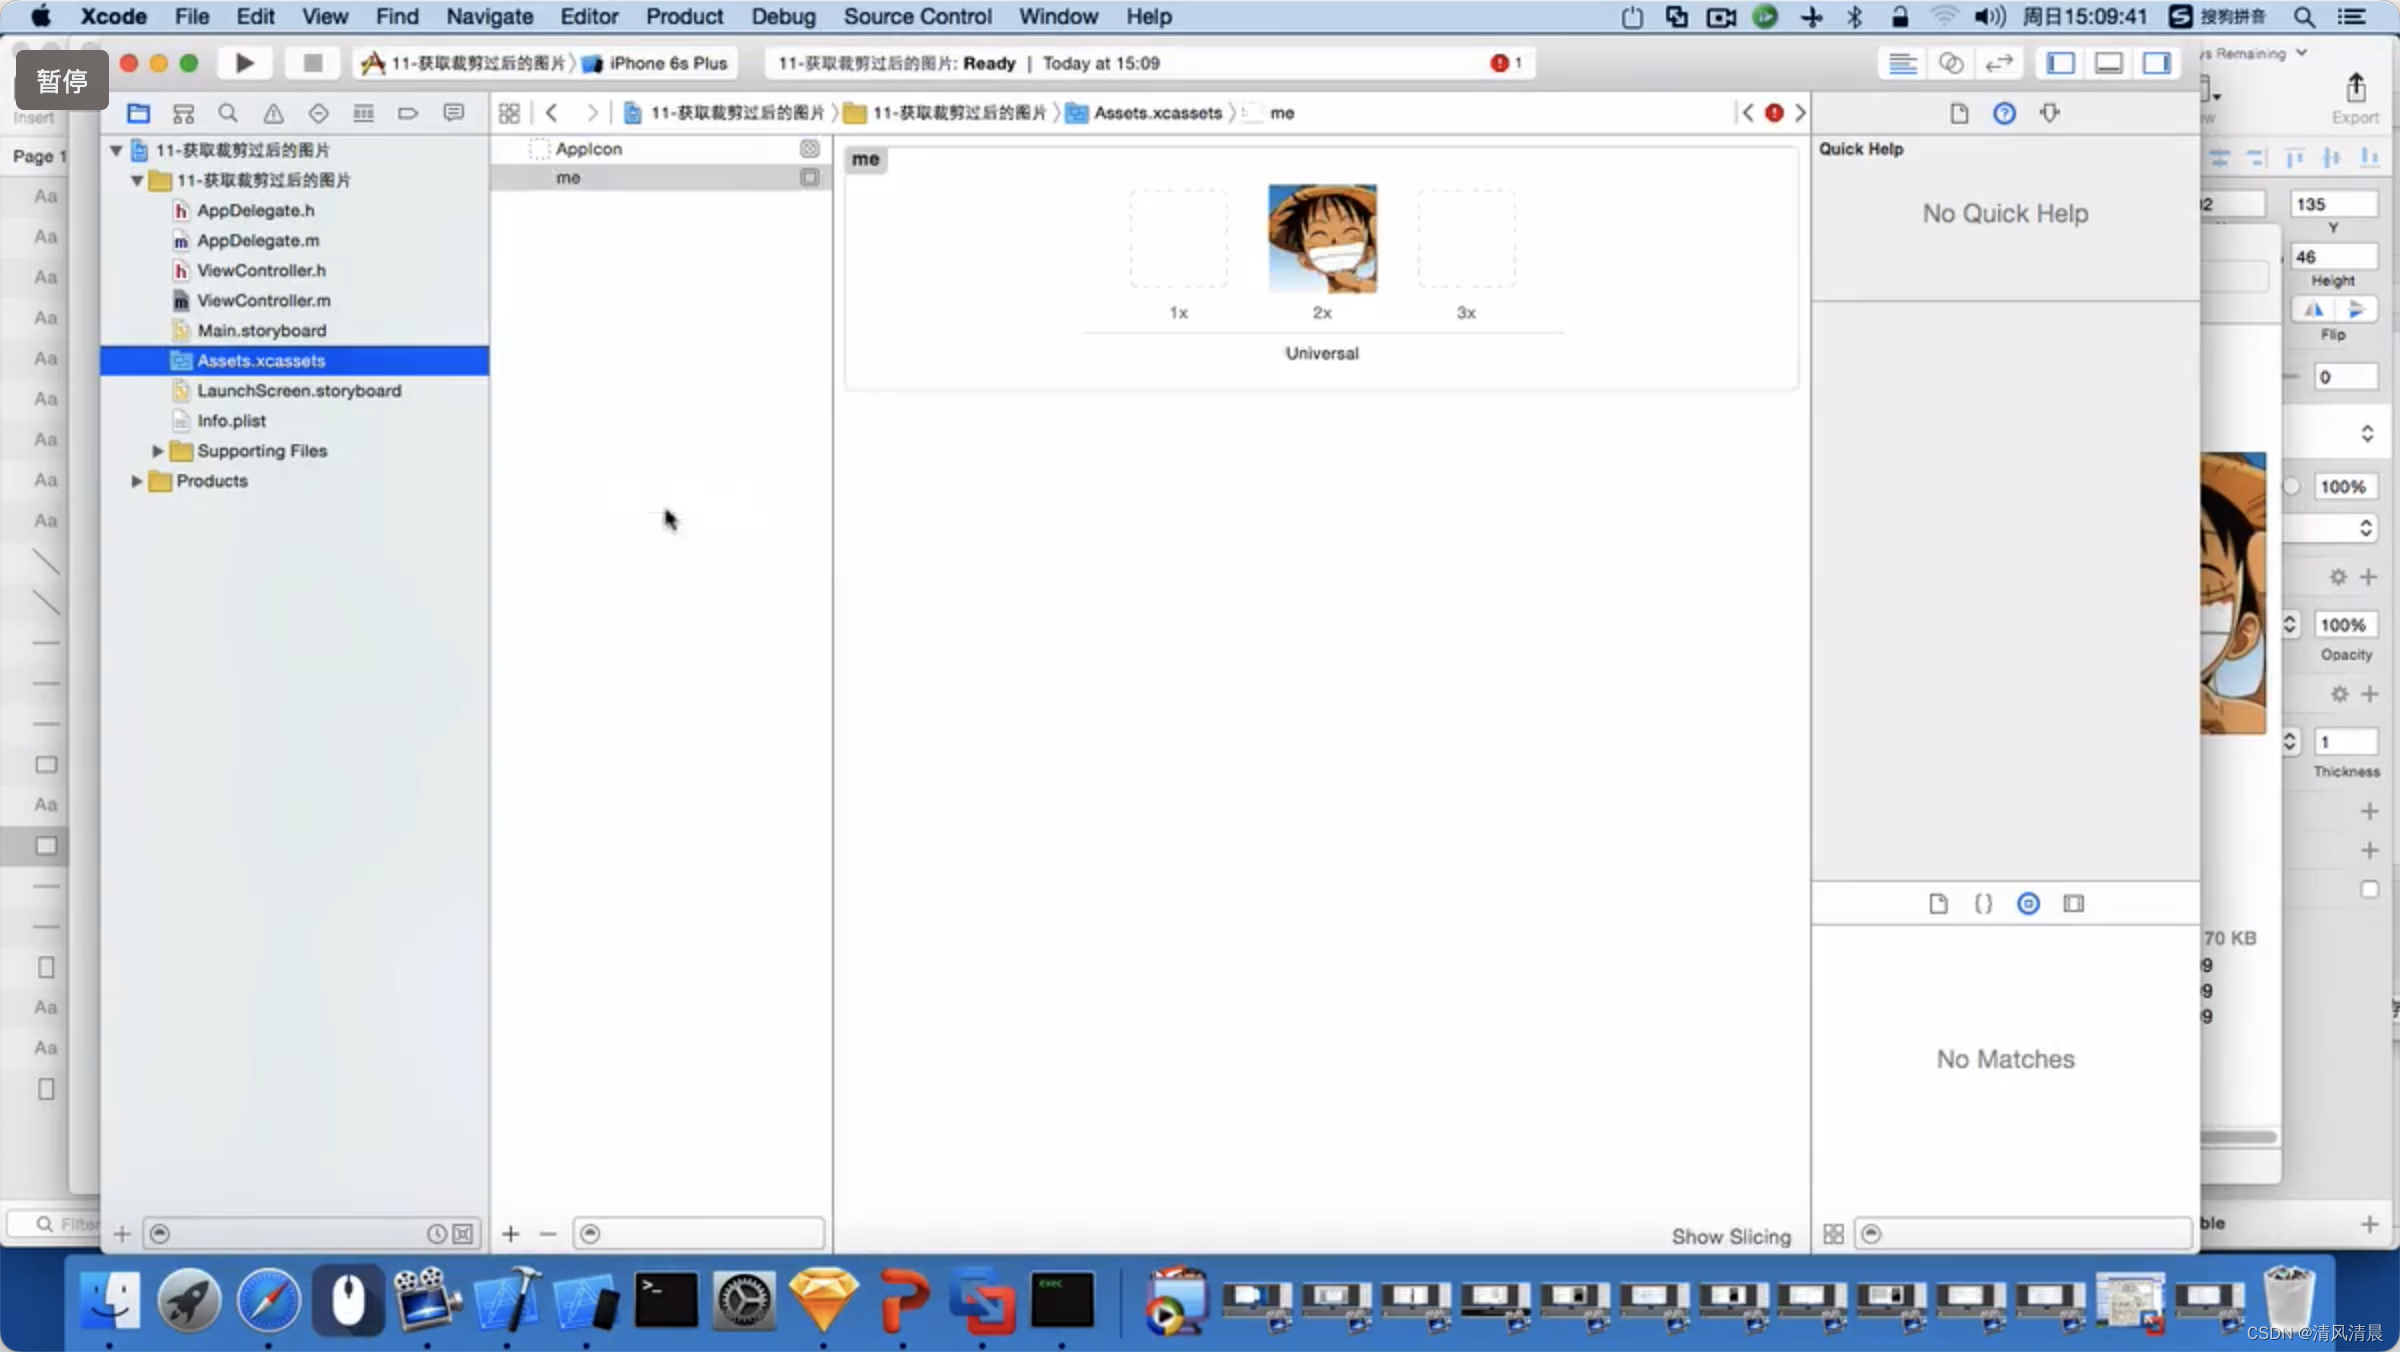This screenshot has height=1352, width=2400.
Task: Open Spotlight search in menu bar
Action: click(x=2304, y=16)
